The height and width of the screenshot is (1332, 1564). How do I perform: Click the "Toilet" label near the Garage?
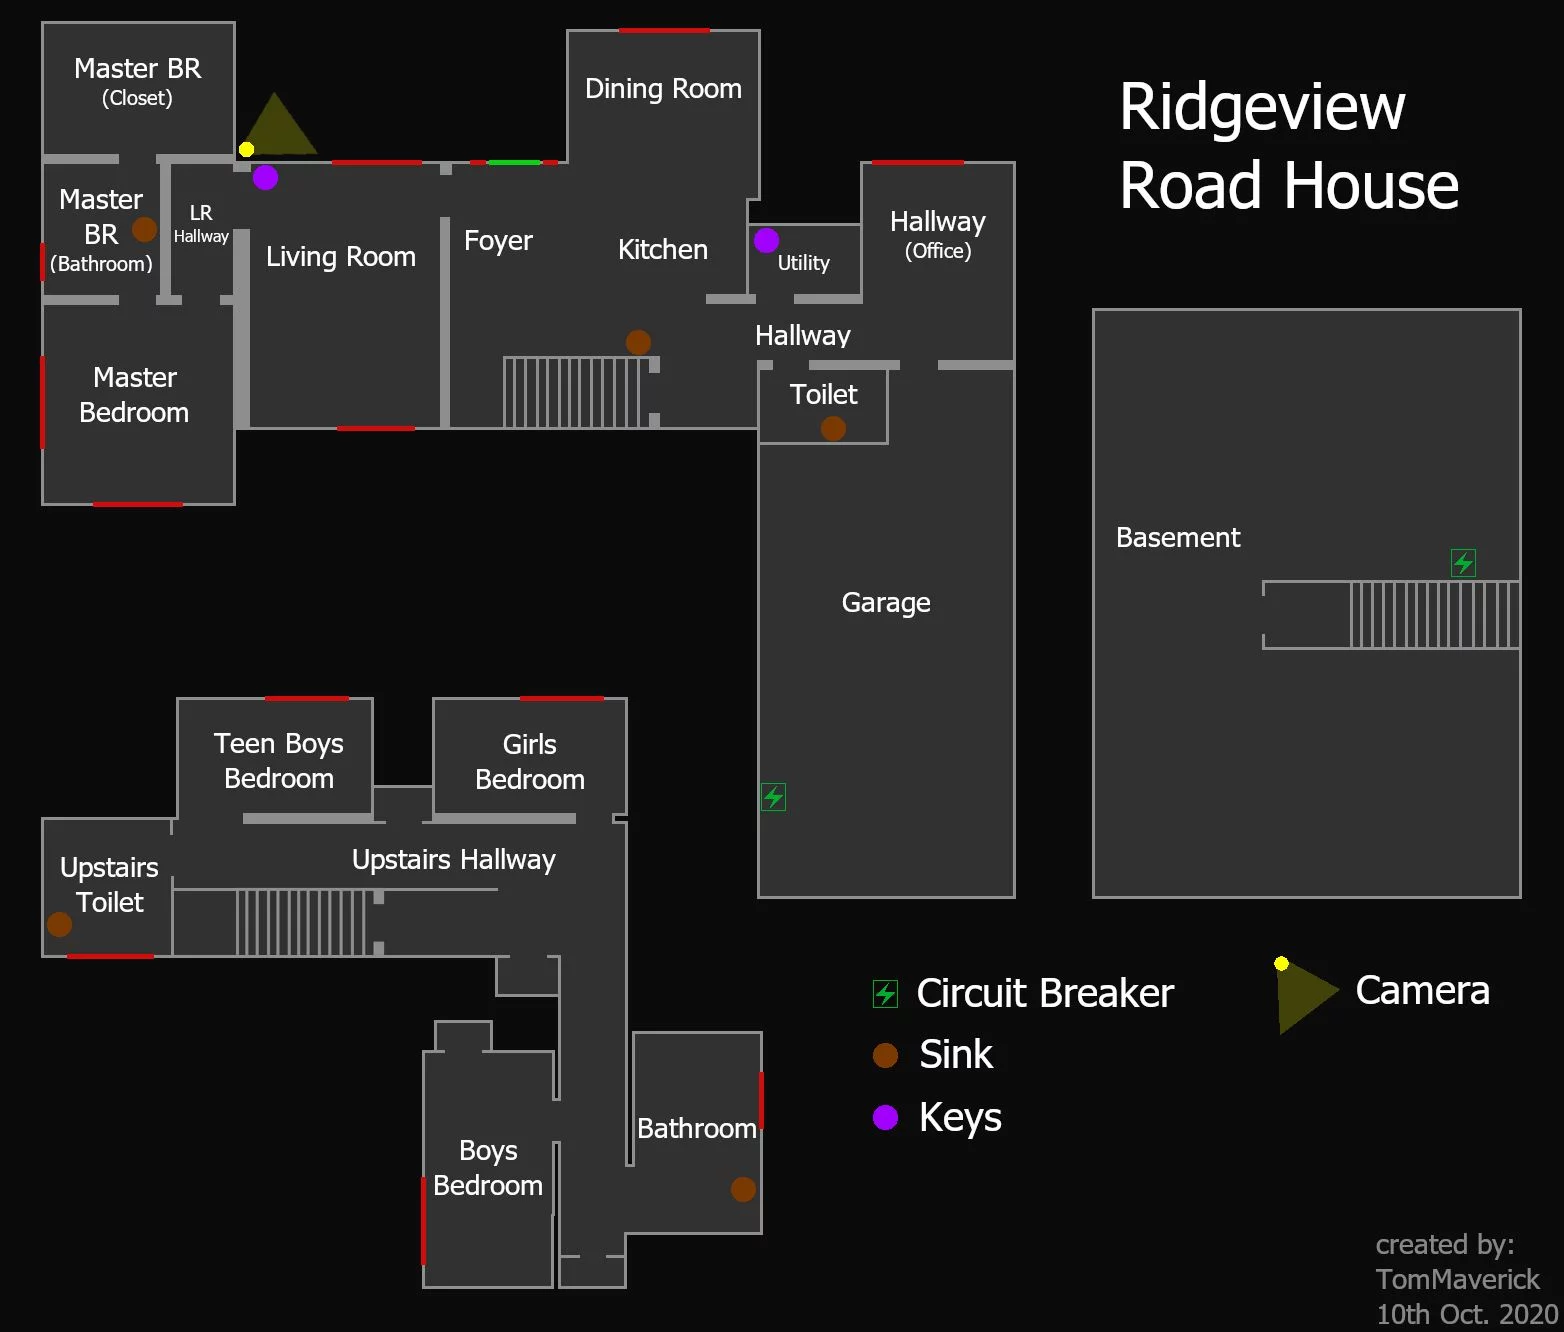[x=824, y=395]
